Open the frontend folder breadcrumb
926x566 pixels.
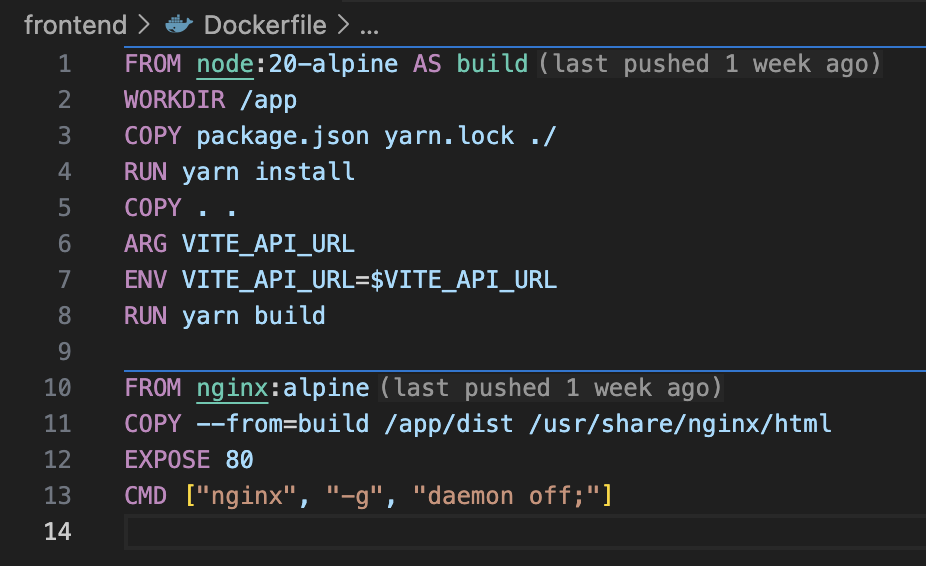tap(75, 24)
